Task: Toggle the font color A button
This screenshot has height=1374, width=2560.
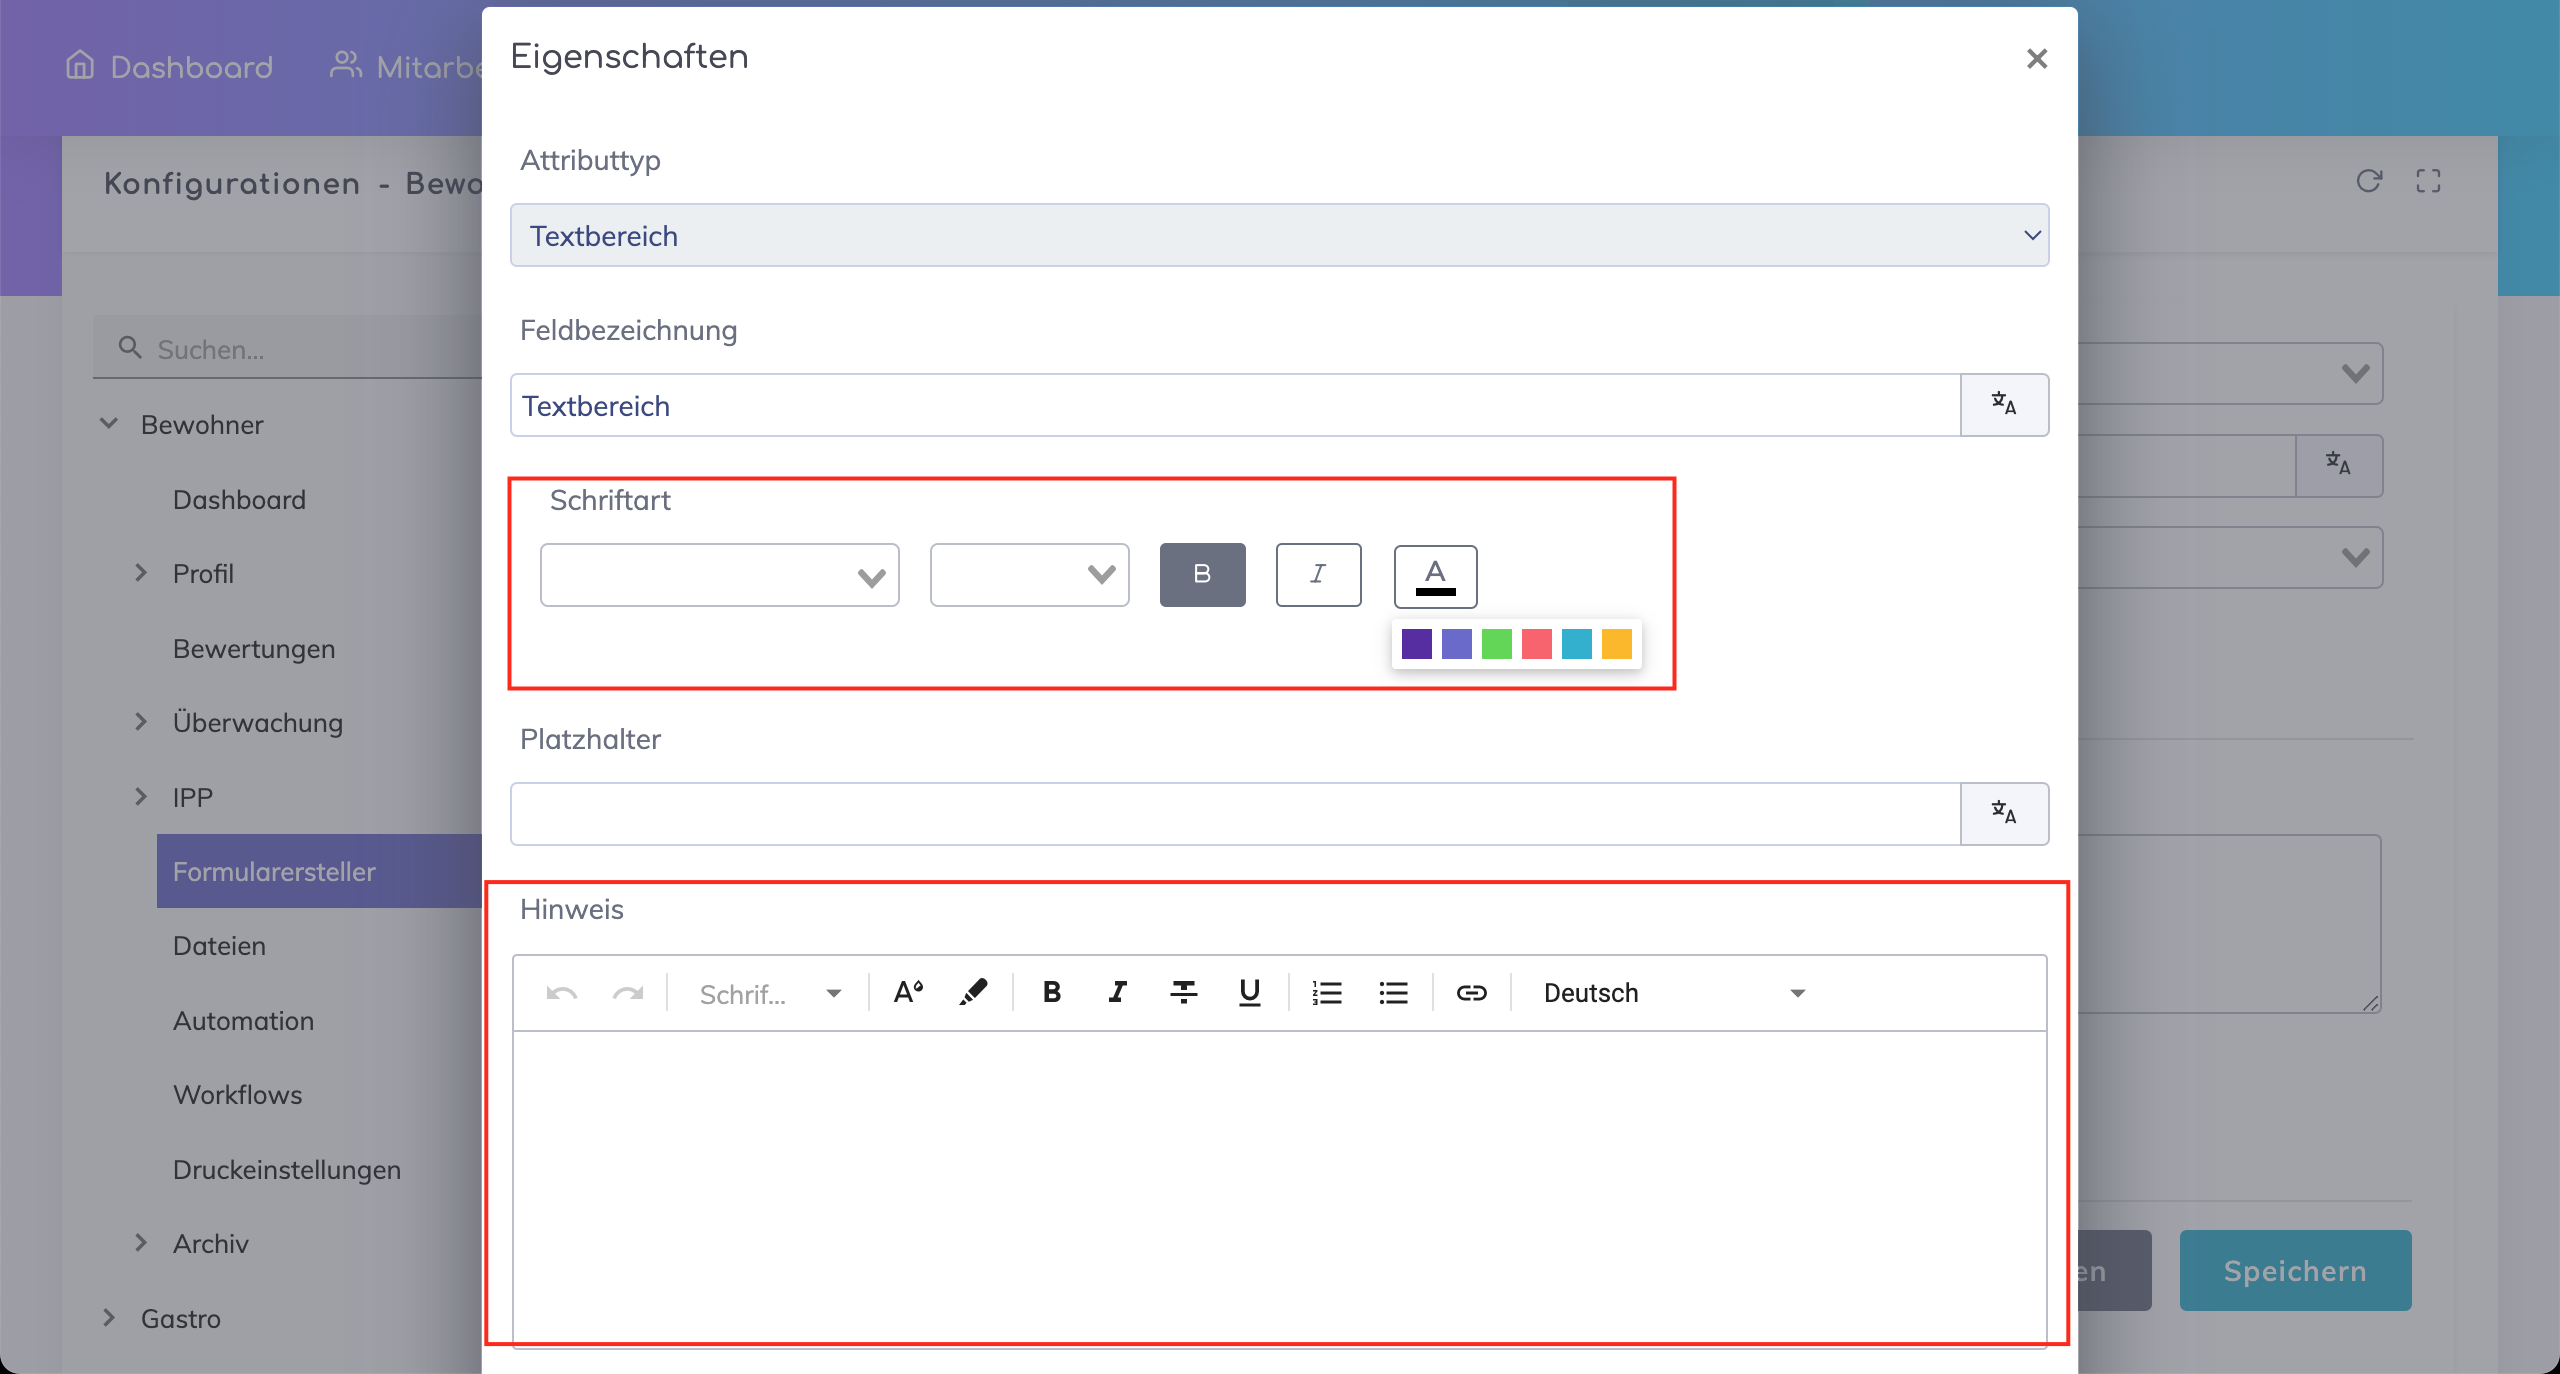Action: pos(1435,576)
